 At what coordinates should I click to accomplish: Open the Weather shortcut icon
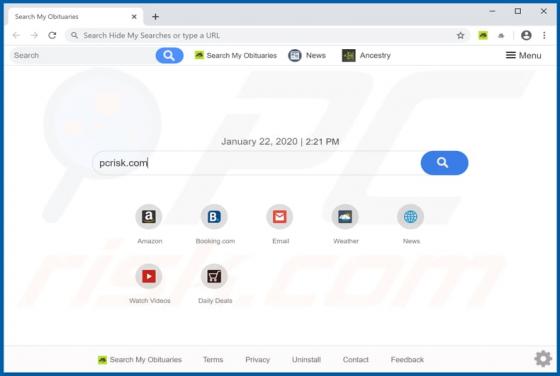[x=345, y=216]
